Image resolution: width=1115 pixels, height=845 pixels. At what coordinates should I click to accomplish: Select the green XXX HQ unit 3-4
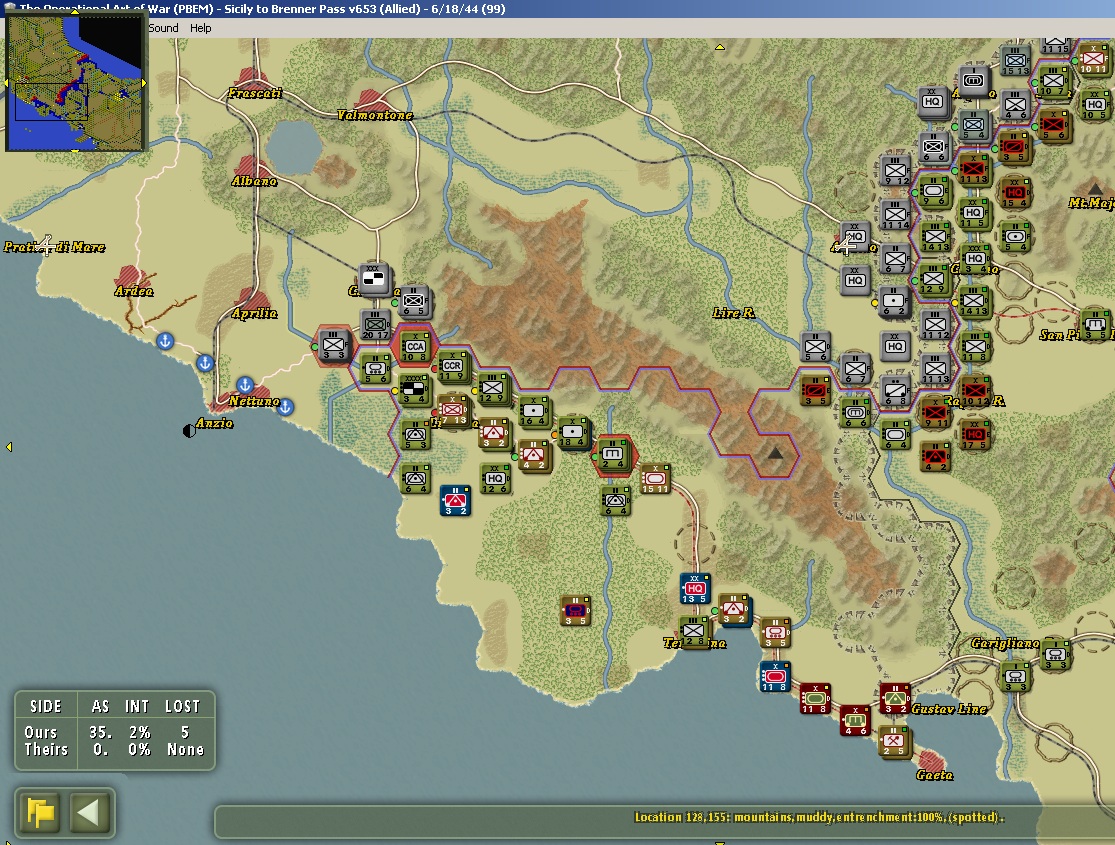tap(975, 259)
